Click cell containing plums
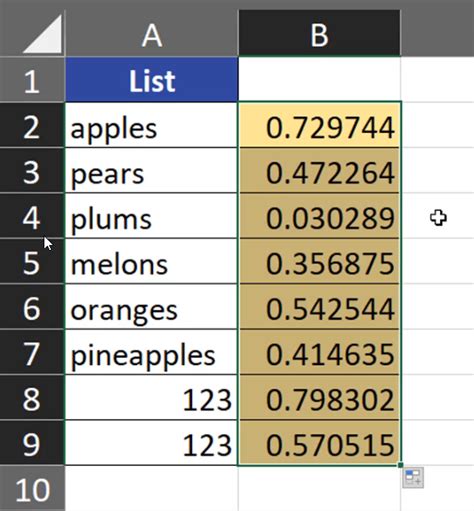 coord(152,216)
